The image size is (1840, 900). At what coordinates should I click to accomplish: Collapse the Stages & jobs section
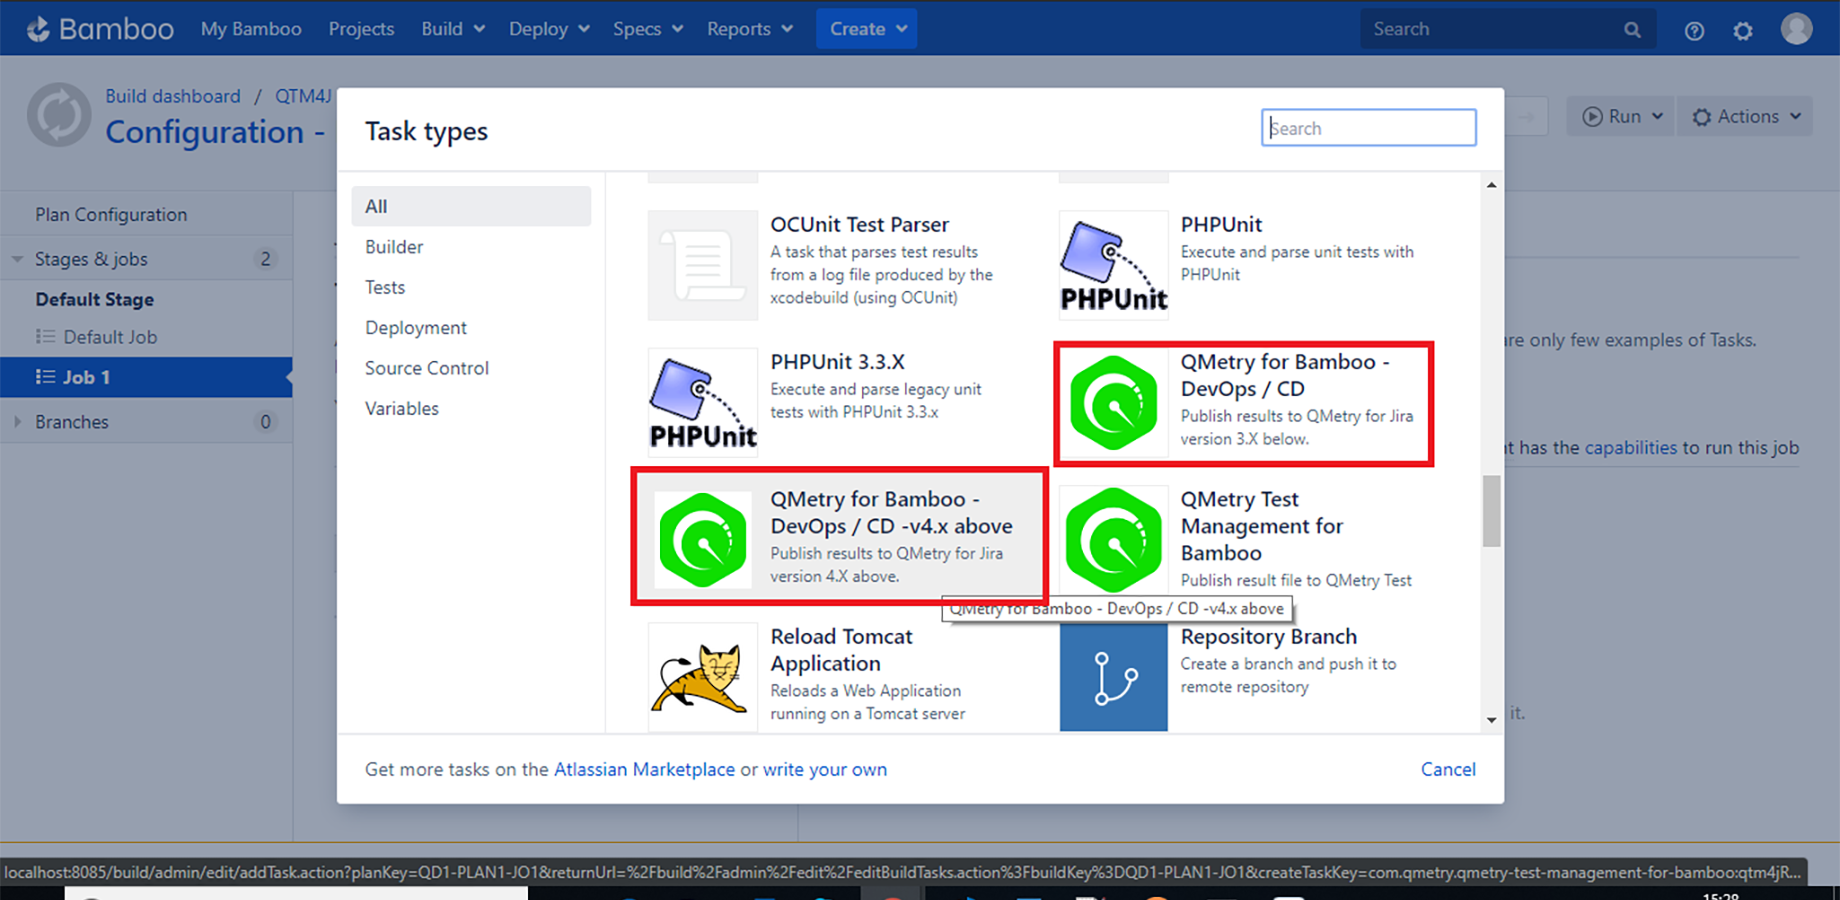(x=17, y=259)
